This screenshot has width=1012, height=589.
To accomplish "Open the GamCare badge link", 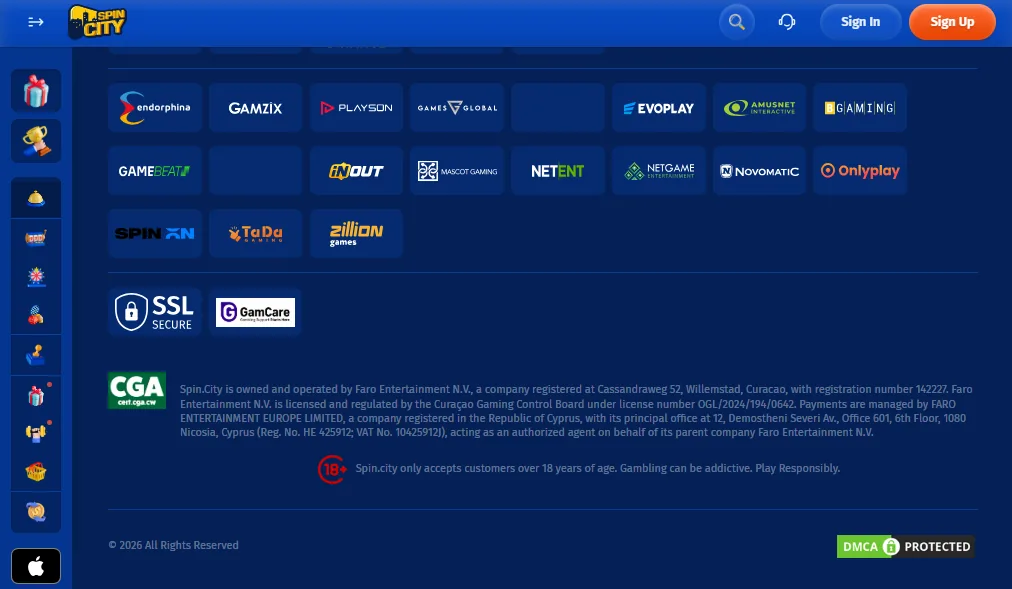I will tap(256, 312).
